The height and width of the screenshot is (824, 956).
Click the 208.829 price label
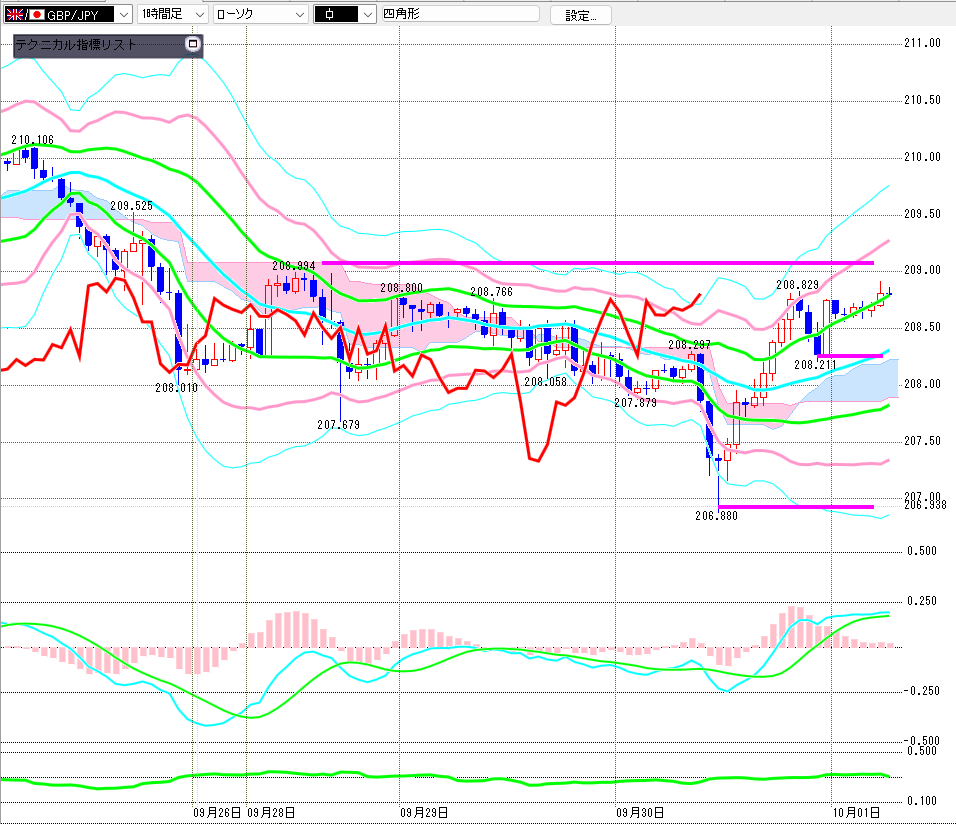point(797,284)
